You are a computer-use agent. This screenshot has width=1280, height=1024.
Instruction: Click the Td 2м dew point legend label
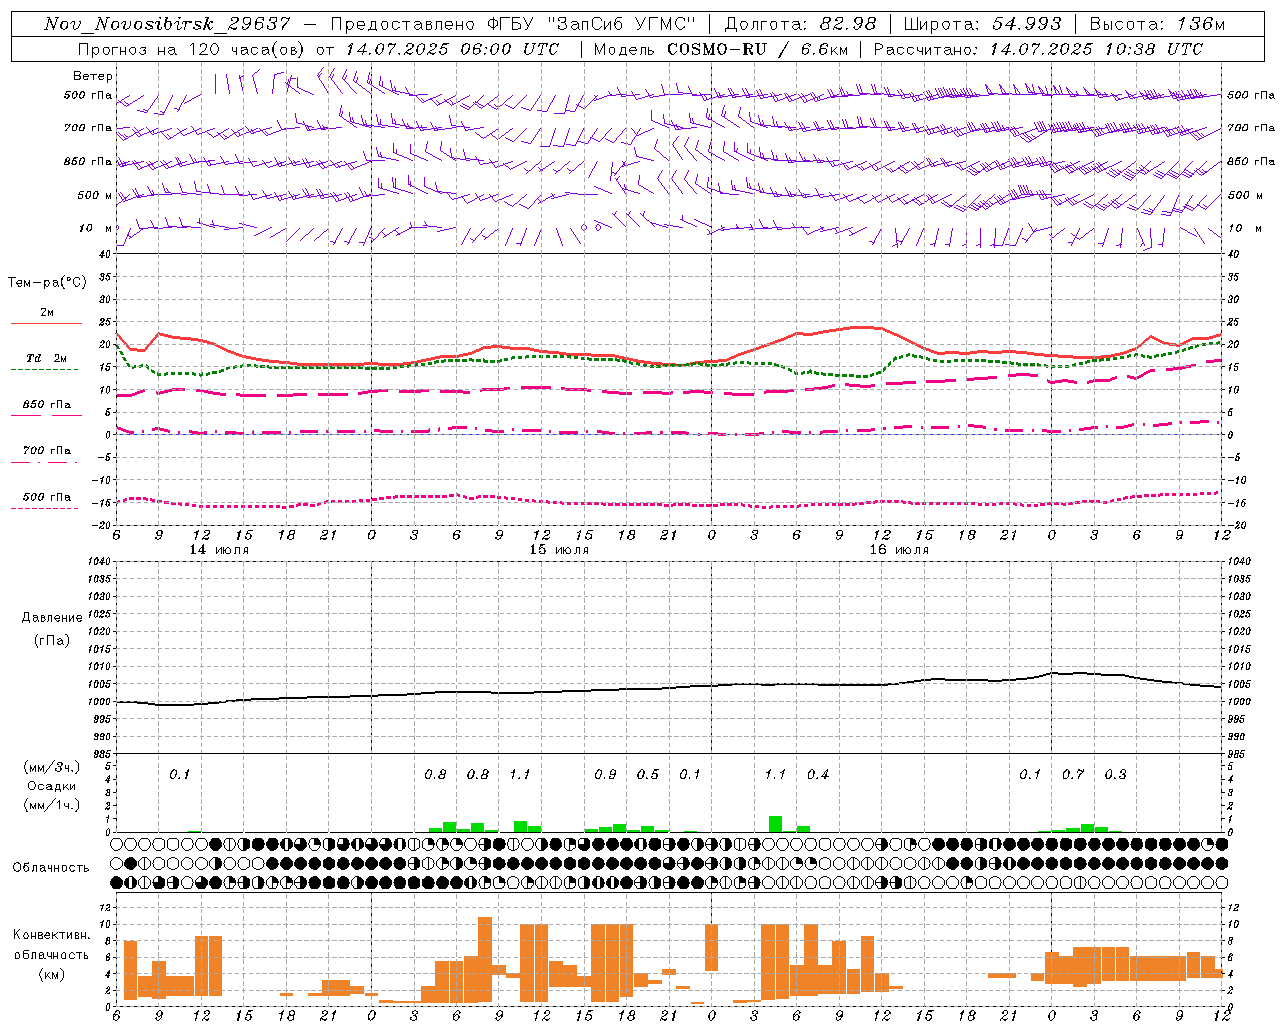click(x=47, y=358)
